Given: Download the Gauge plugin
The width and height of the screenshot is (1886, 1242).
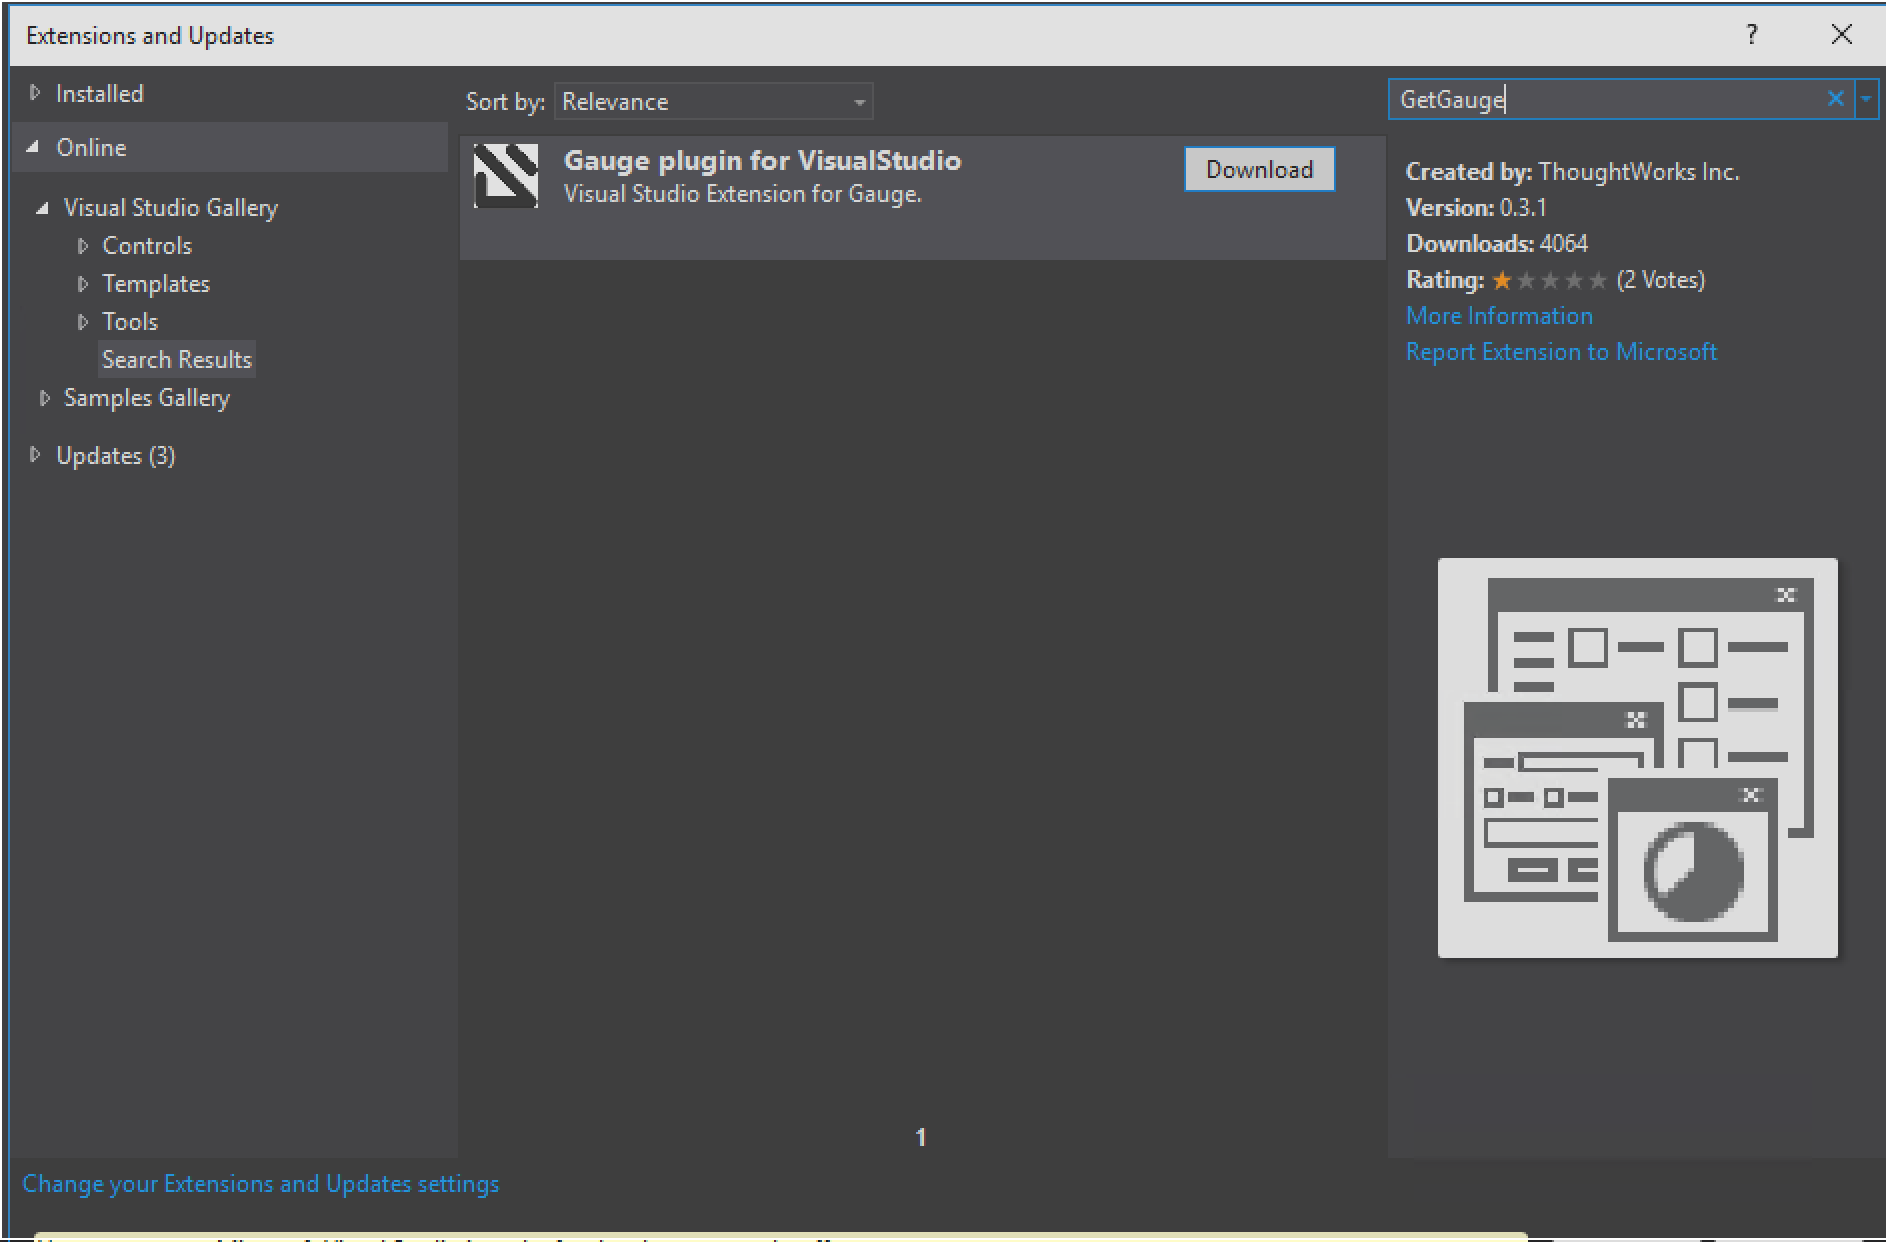Looking at the screenshot, I should 1259,169.
